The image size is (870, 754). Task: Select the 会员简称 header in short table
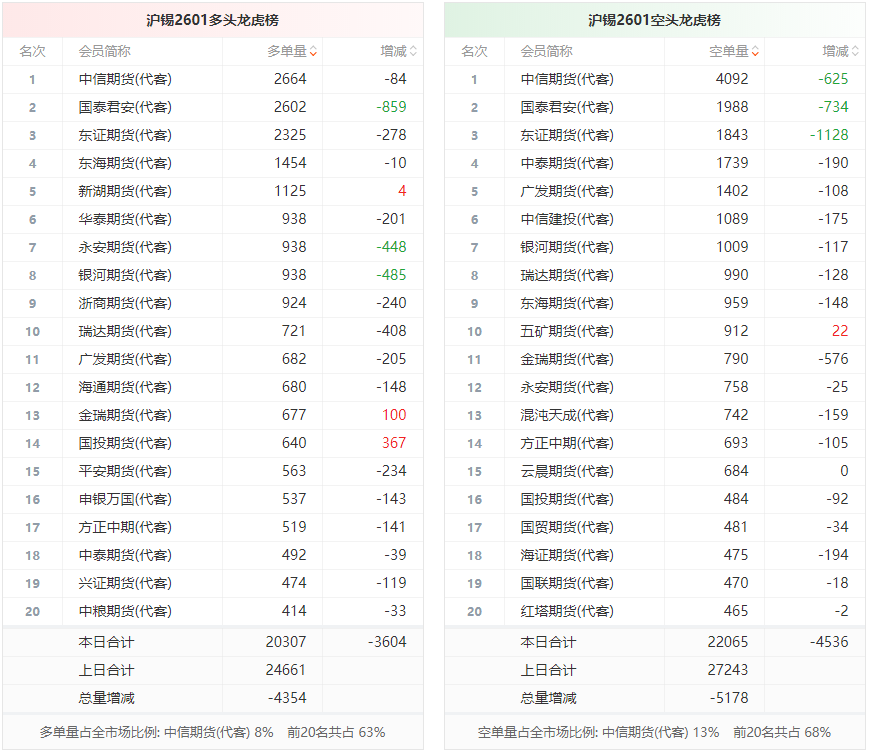click(x=547, y=52)
